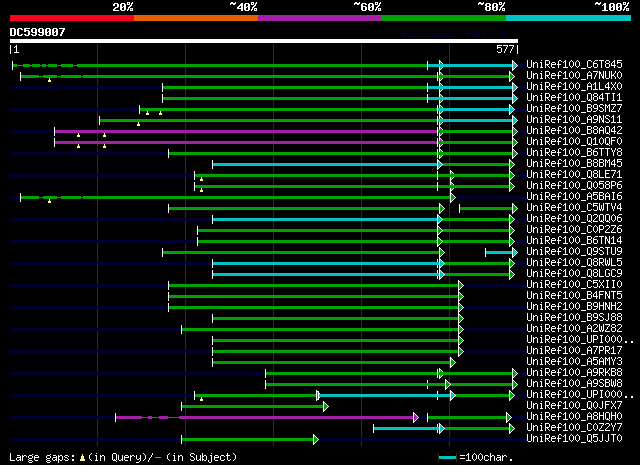Click the yellow query-gap marker in the Q058P6 row
This screenshot has height=465, width=640.
pyautogui.click(x=201, y=190)
